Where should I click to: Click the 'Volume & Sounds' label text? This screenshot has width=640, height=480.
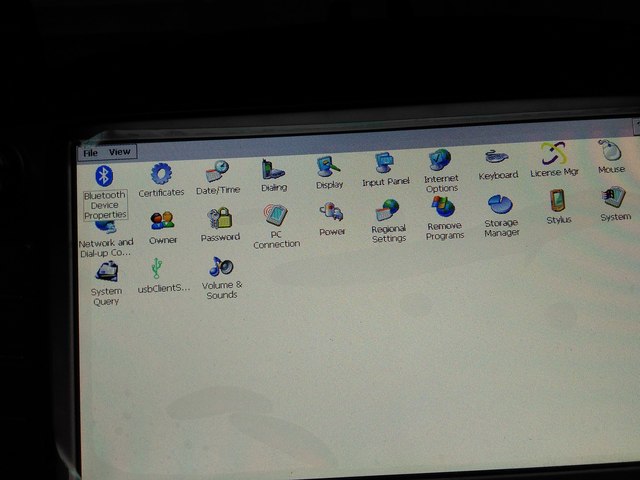[x=222, y=290]
